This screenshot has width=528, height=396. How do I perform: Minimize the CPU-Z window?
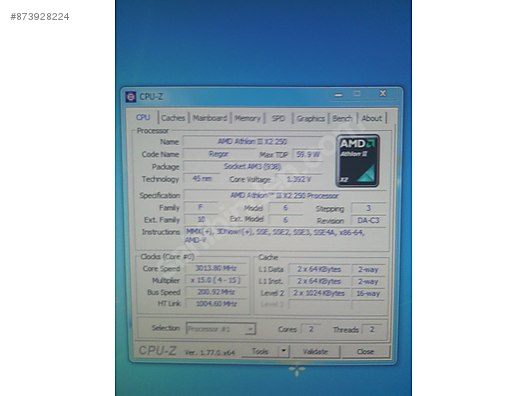(x=339, y=94)
